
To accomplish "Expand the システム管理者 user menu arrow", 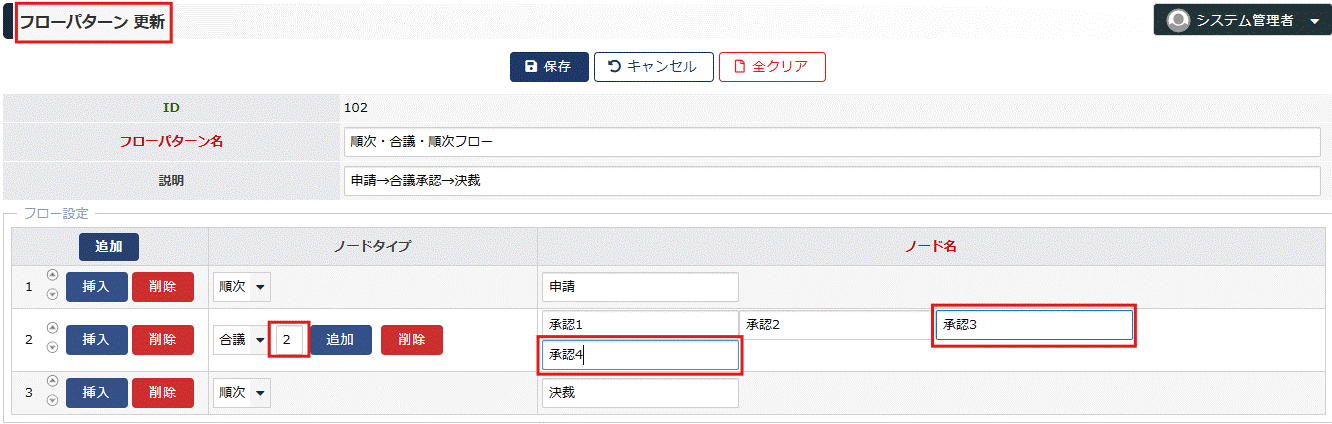I will point(1314,21).
